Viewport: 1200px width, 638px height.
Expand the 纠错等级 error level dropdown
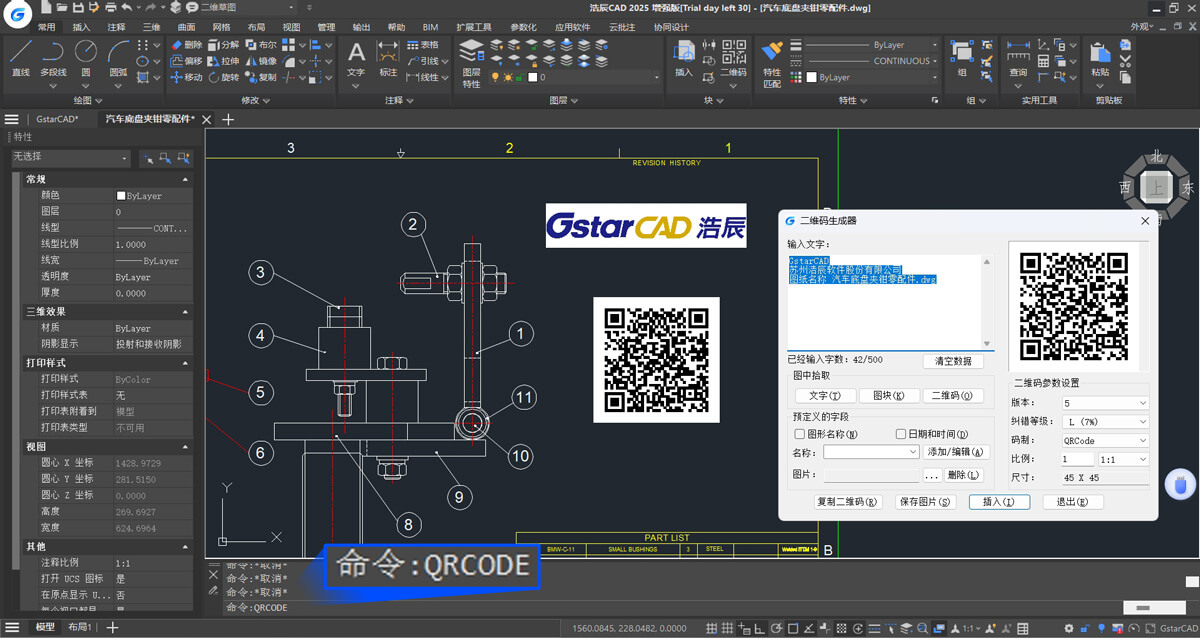pyautogui.click(x=1105, y=422)
